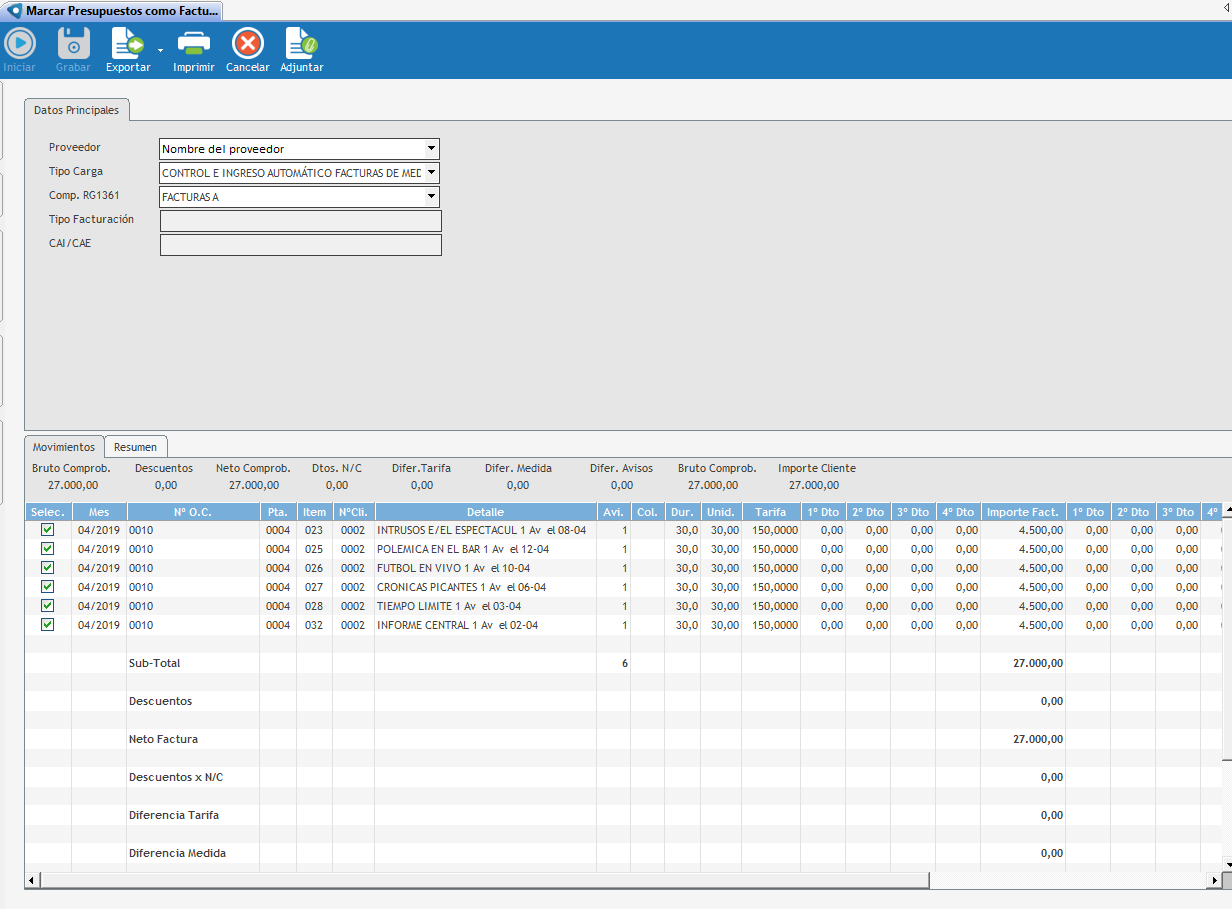Viewport: 1232px width, 909px height.
Task: Click the app icon in title tab
Action: point(14,11)
